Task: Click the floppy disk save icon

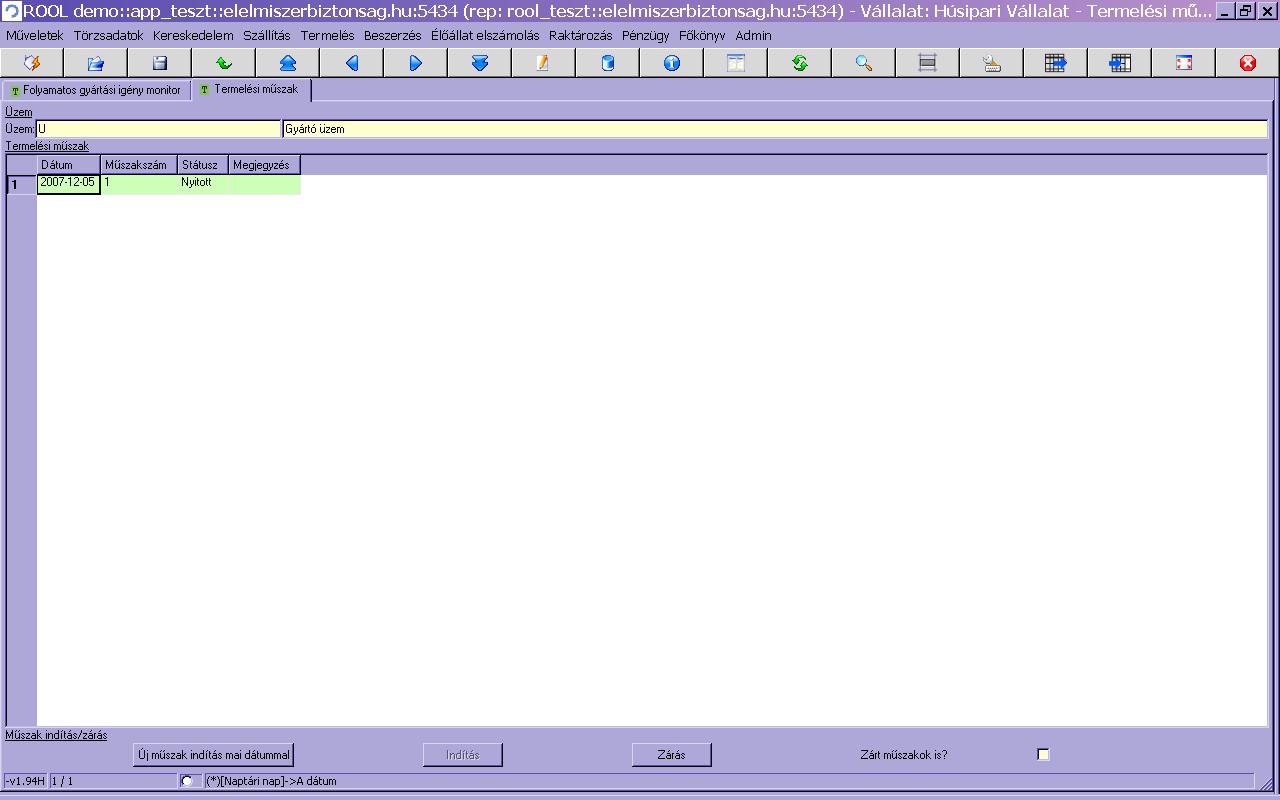Action: click(x=160, y=63)
